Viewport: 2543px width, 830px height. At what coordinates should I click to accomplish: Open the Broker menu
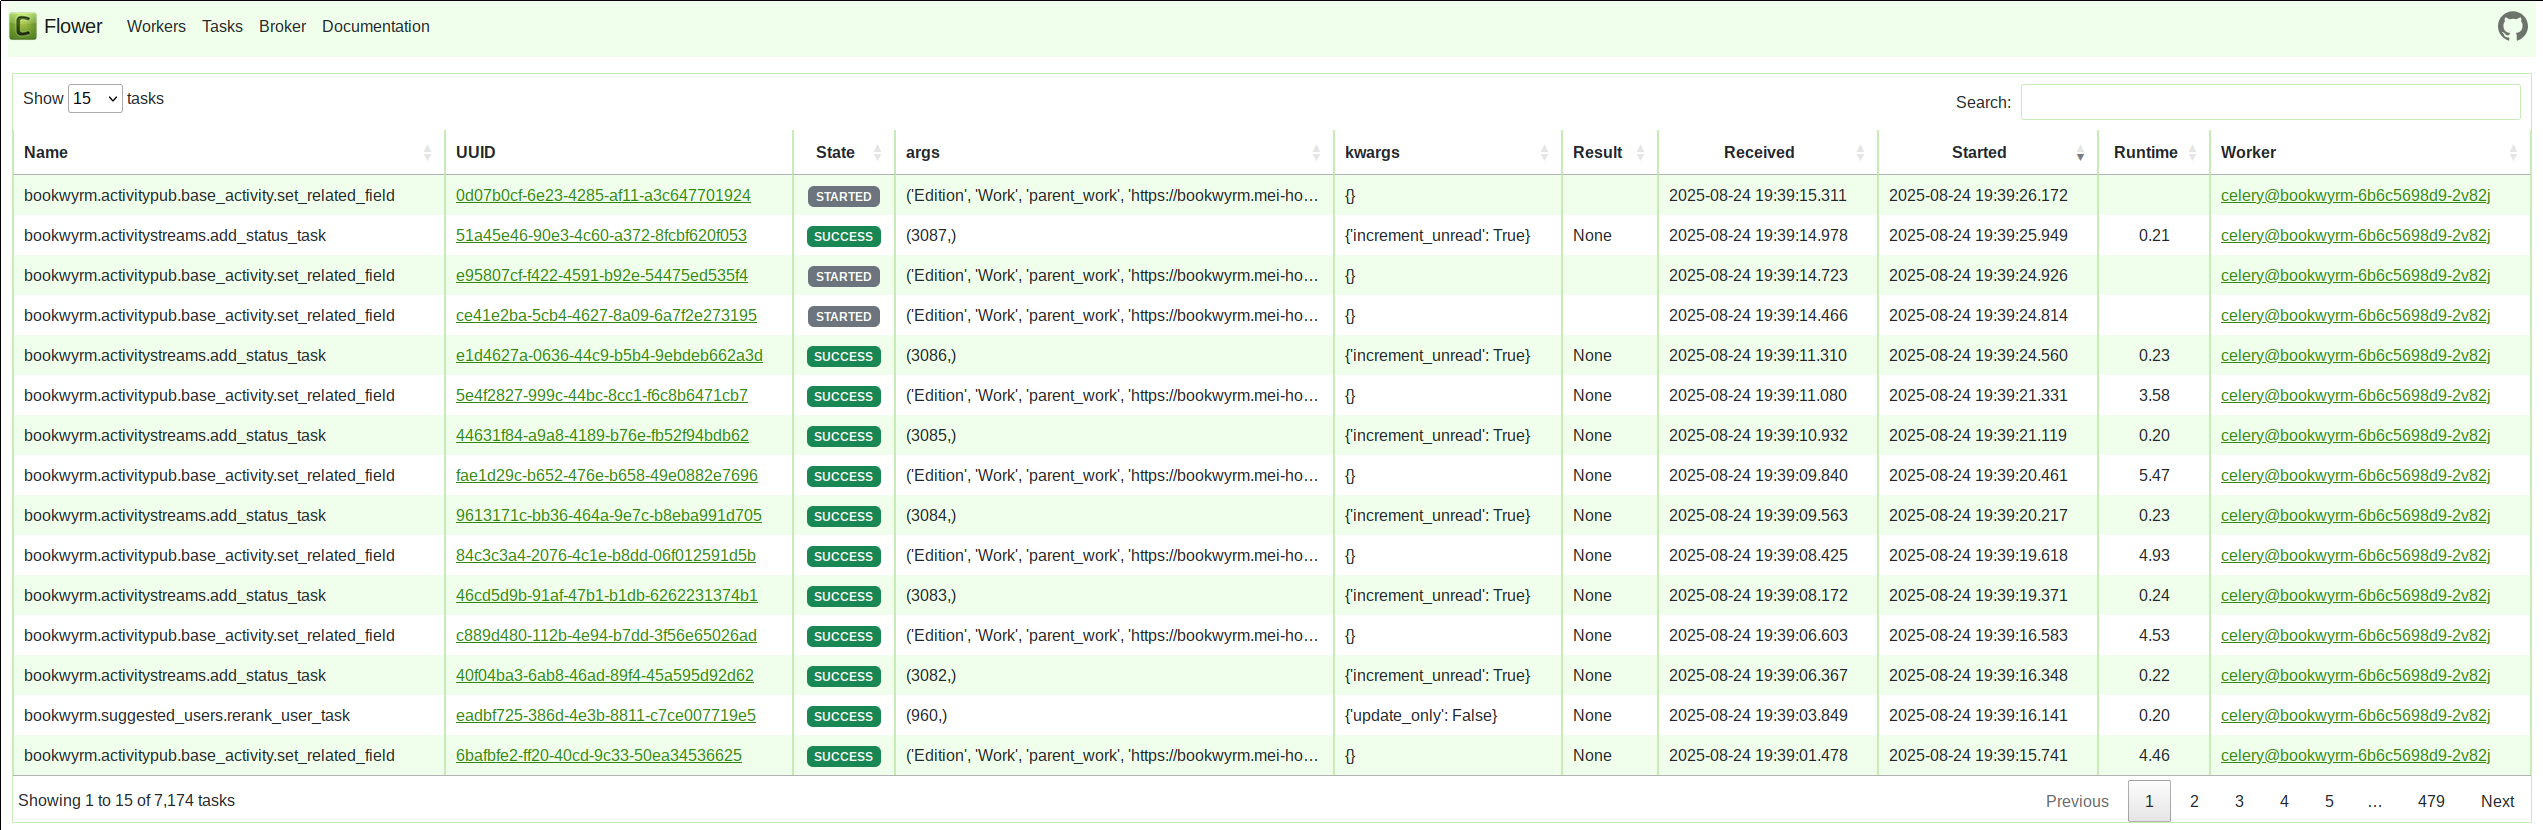pyautogui.click(x=282, y=26)
